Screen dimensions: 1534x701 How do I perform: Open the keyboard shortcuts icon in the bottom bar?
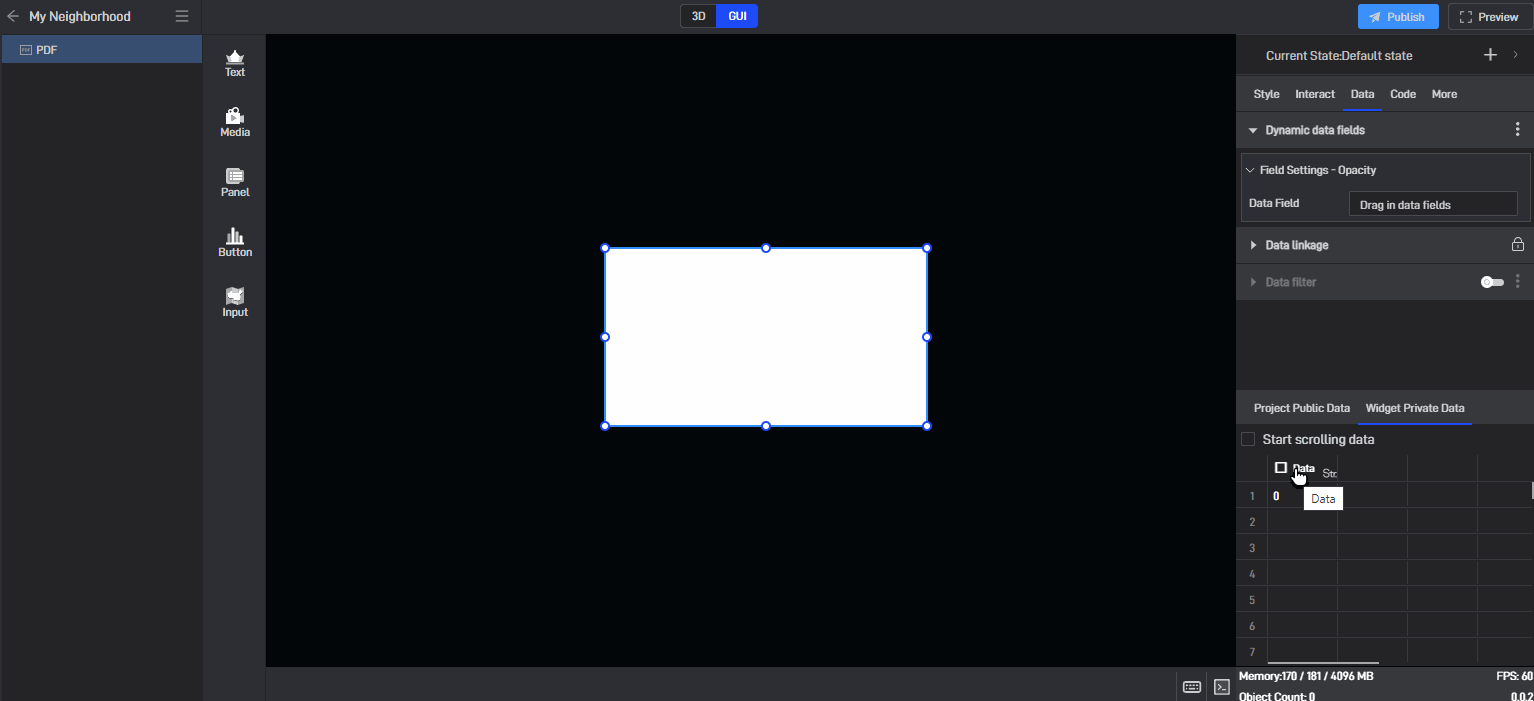click(x=1192, y=687)
